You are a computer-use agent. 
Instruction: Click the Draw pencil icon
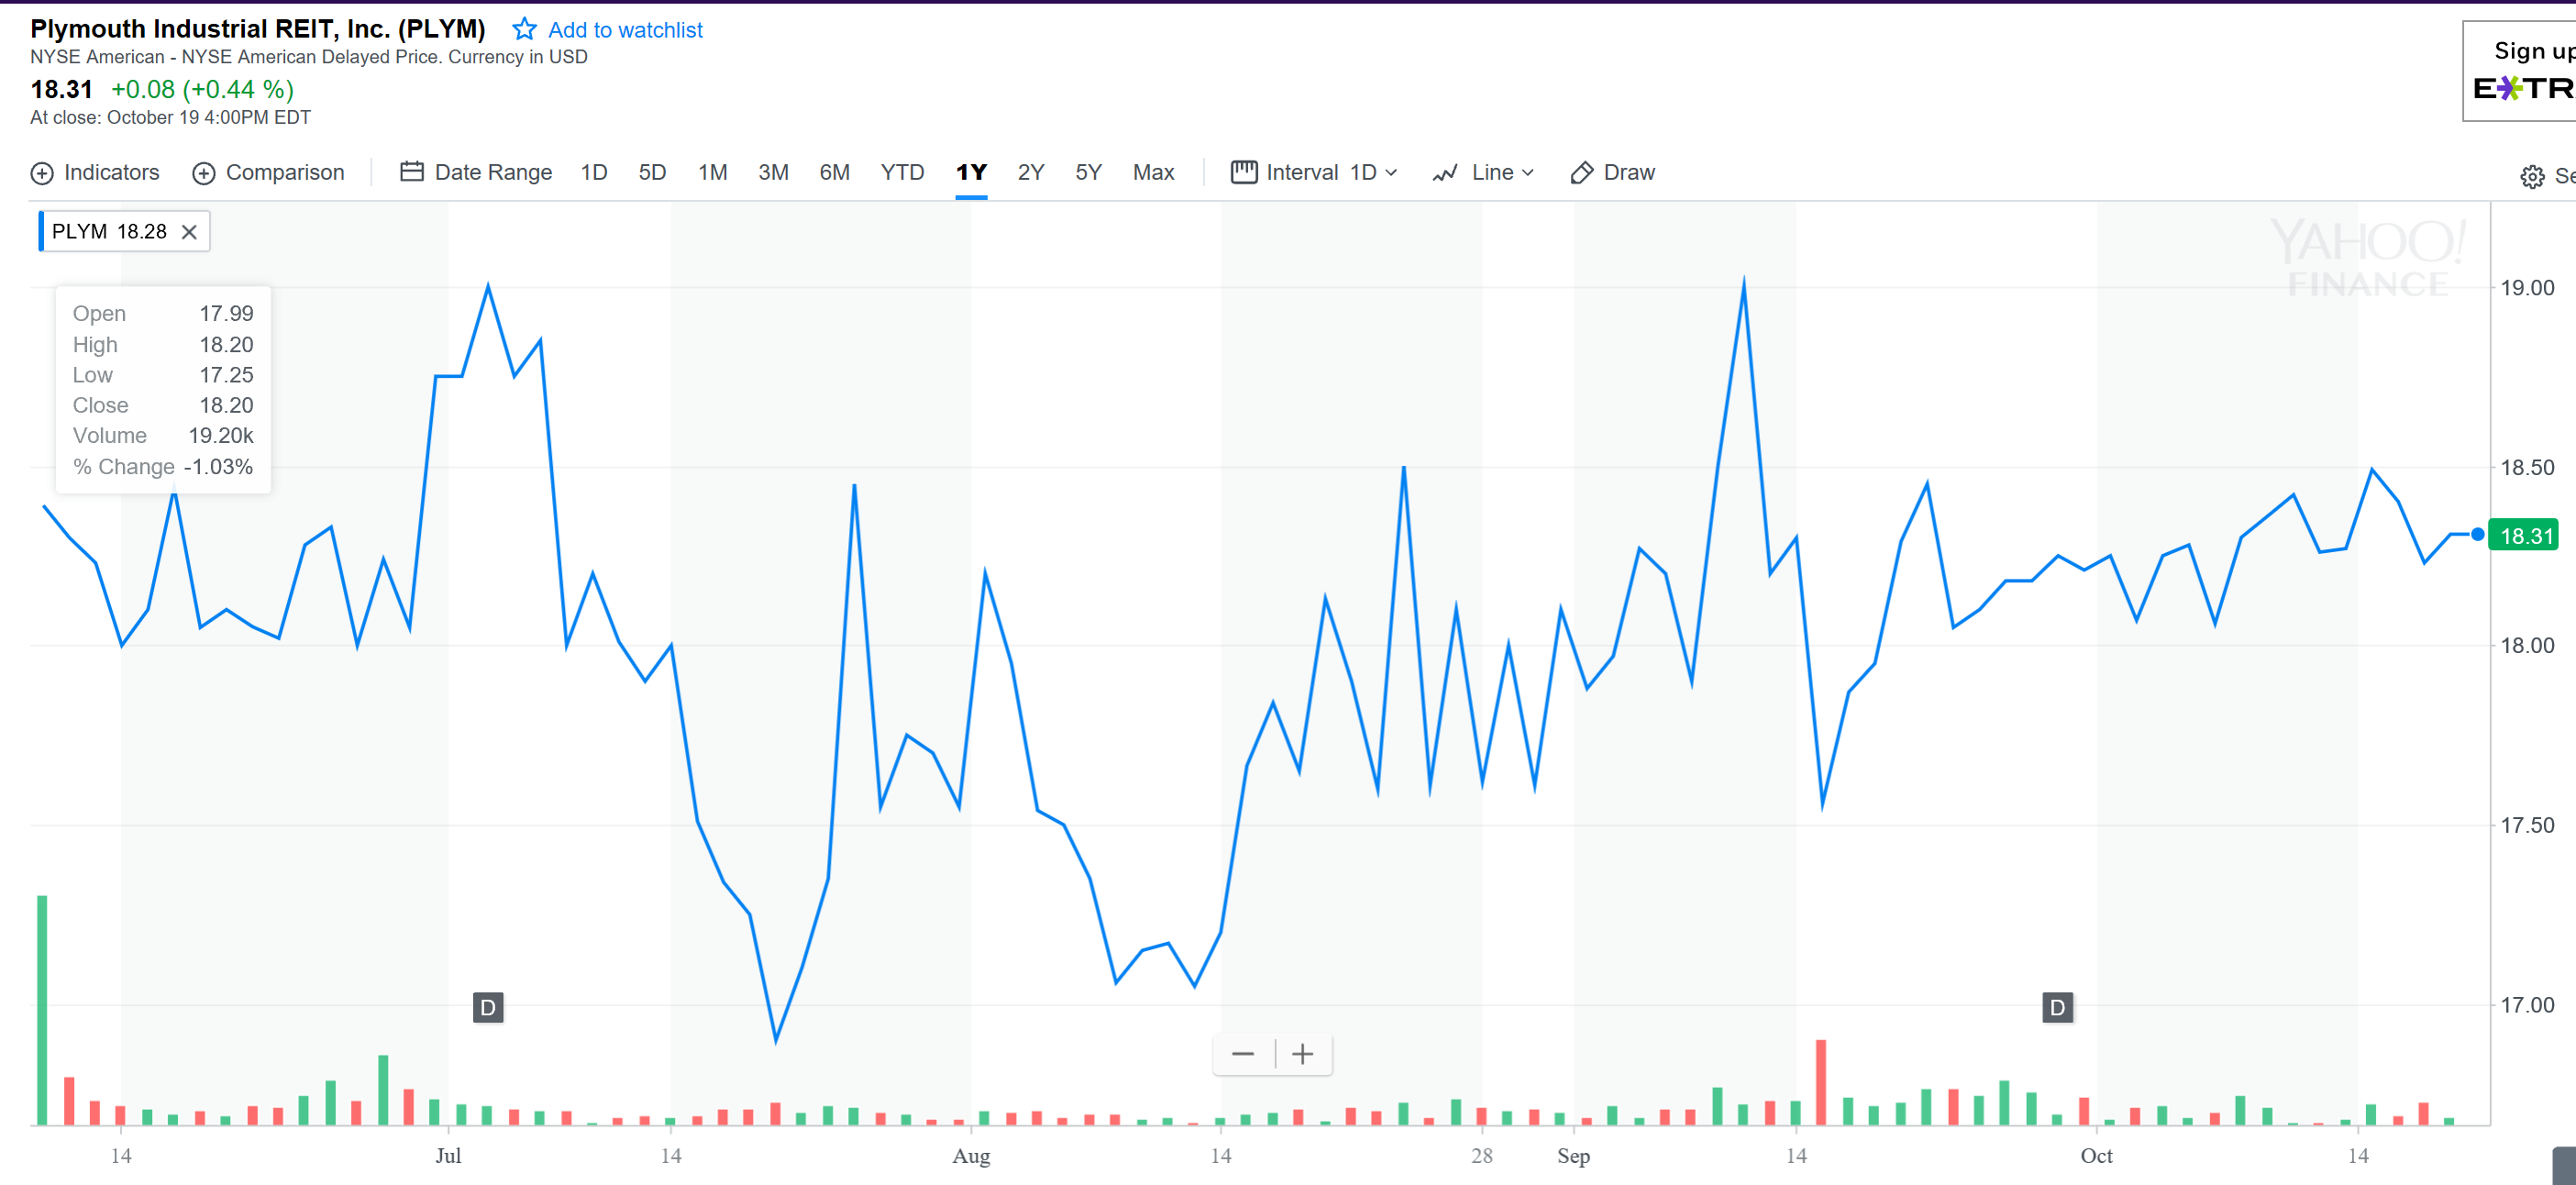(x=1581, y=173)
